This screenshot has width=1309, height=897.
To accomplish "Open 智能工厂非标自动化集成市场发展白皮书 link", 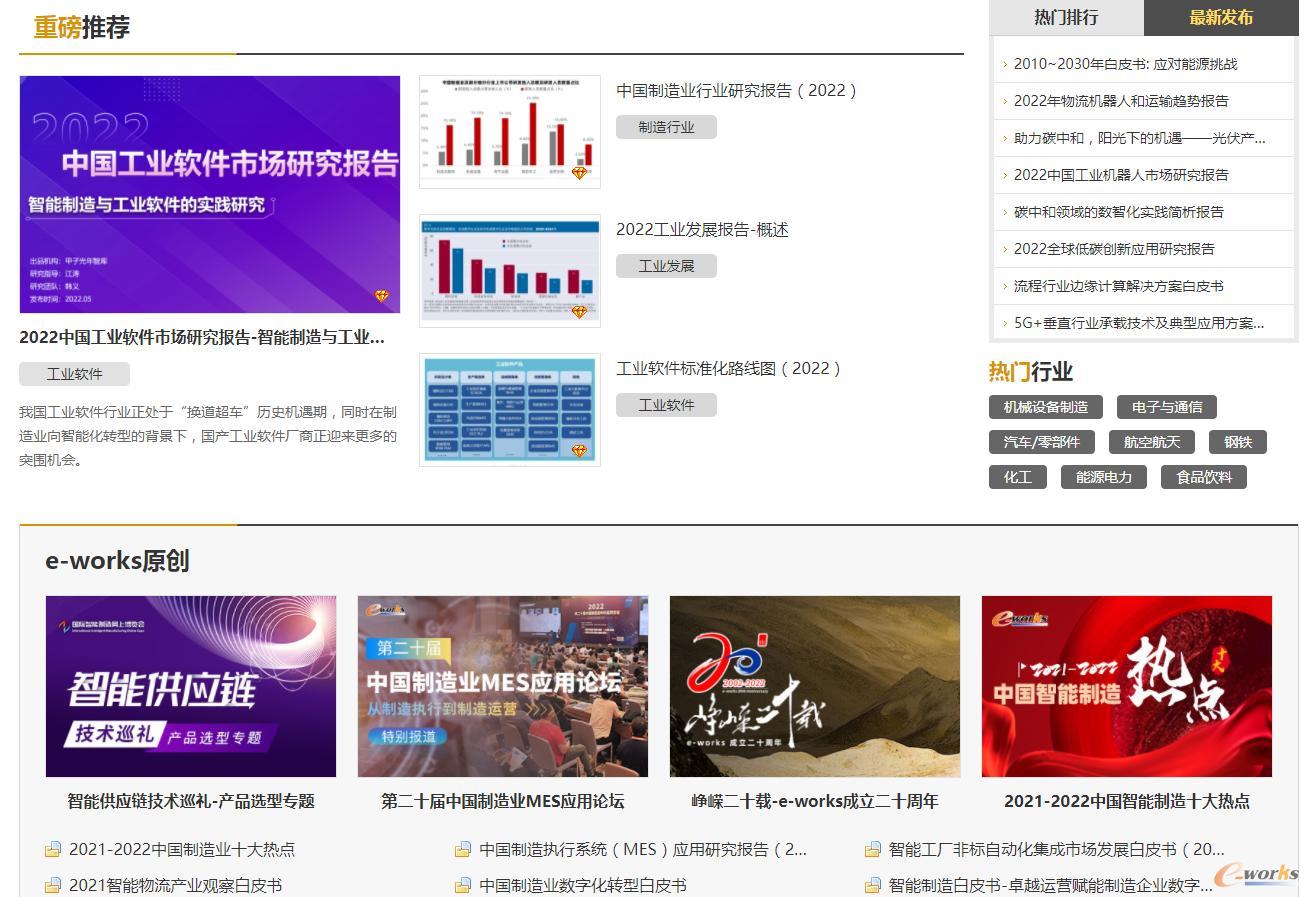I will tap(1057, 850).
